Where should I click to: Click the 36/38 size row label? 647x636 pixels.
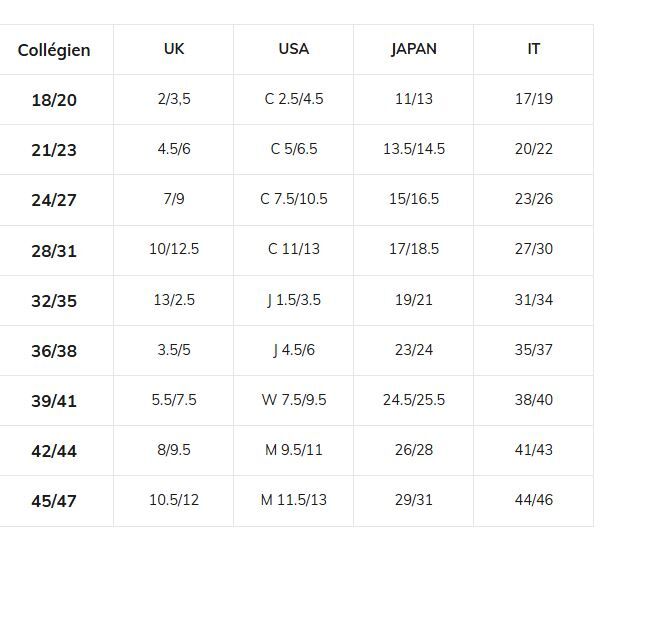point(54,351)
